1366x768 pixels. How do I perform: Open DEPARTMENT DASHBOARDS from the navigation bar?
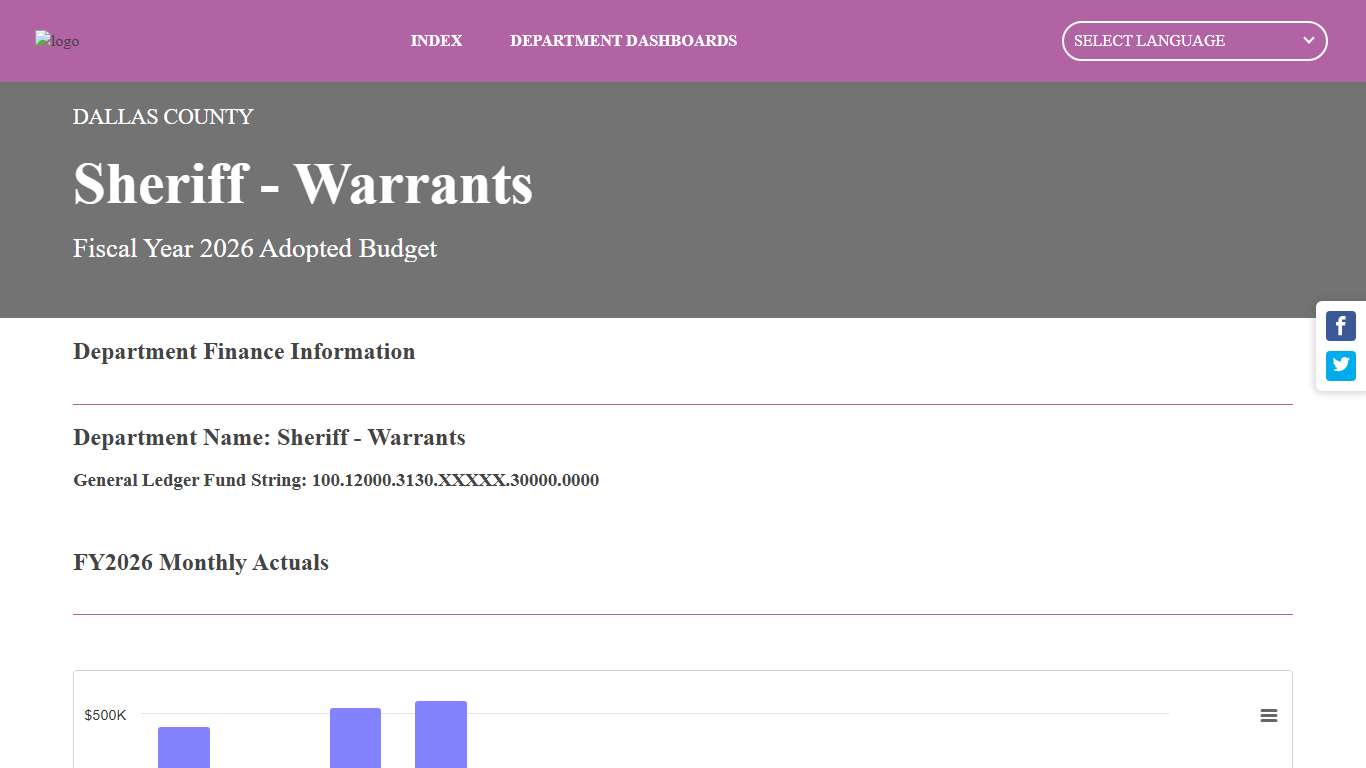tap(623, 41)
